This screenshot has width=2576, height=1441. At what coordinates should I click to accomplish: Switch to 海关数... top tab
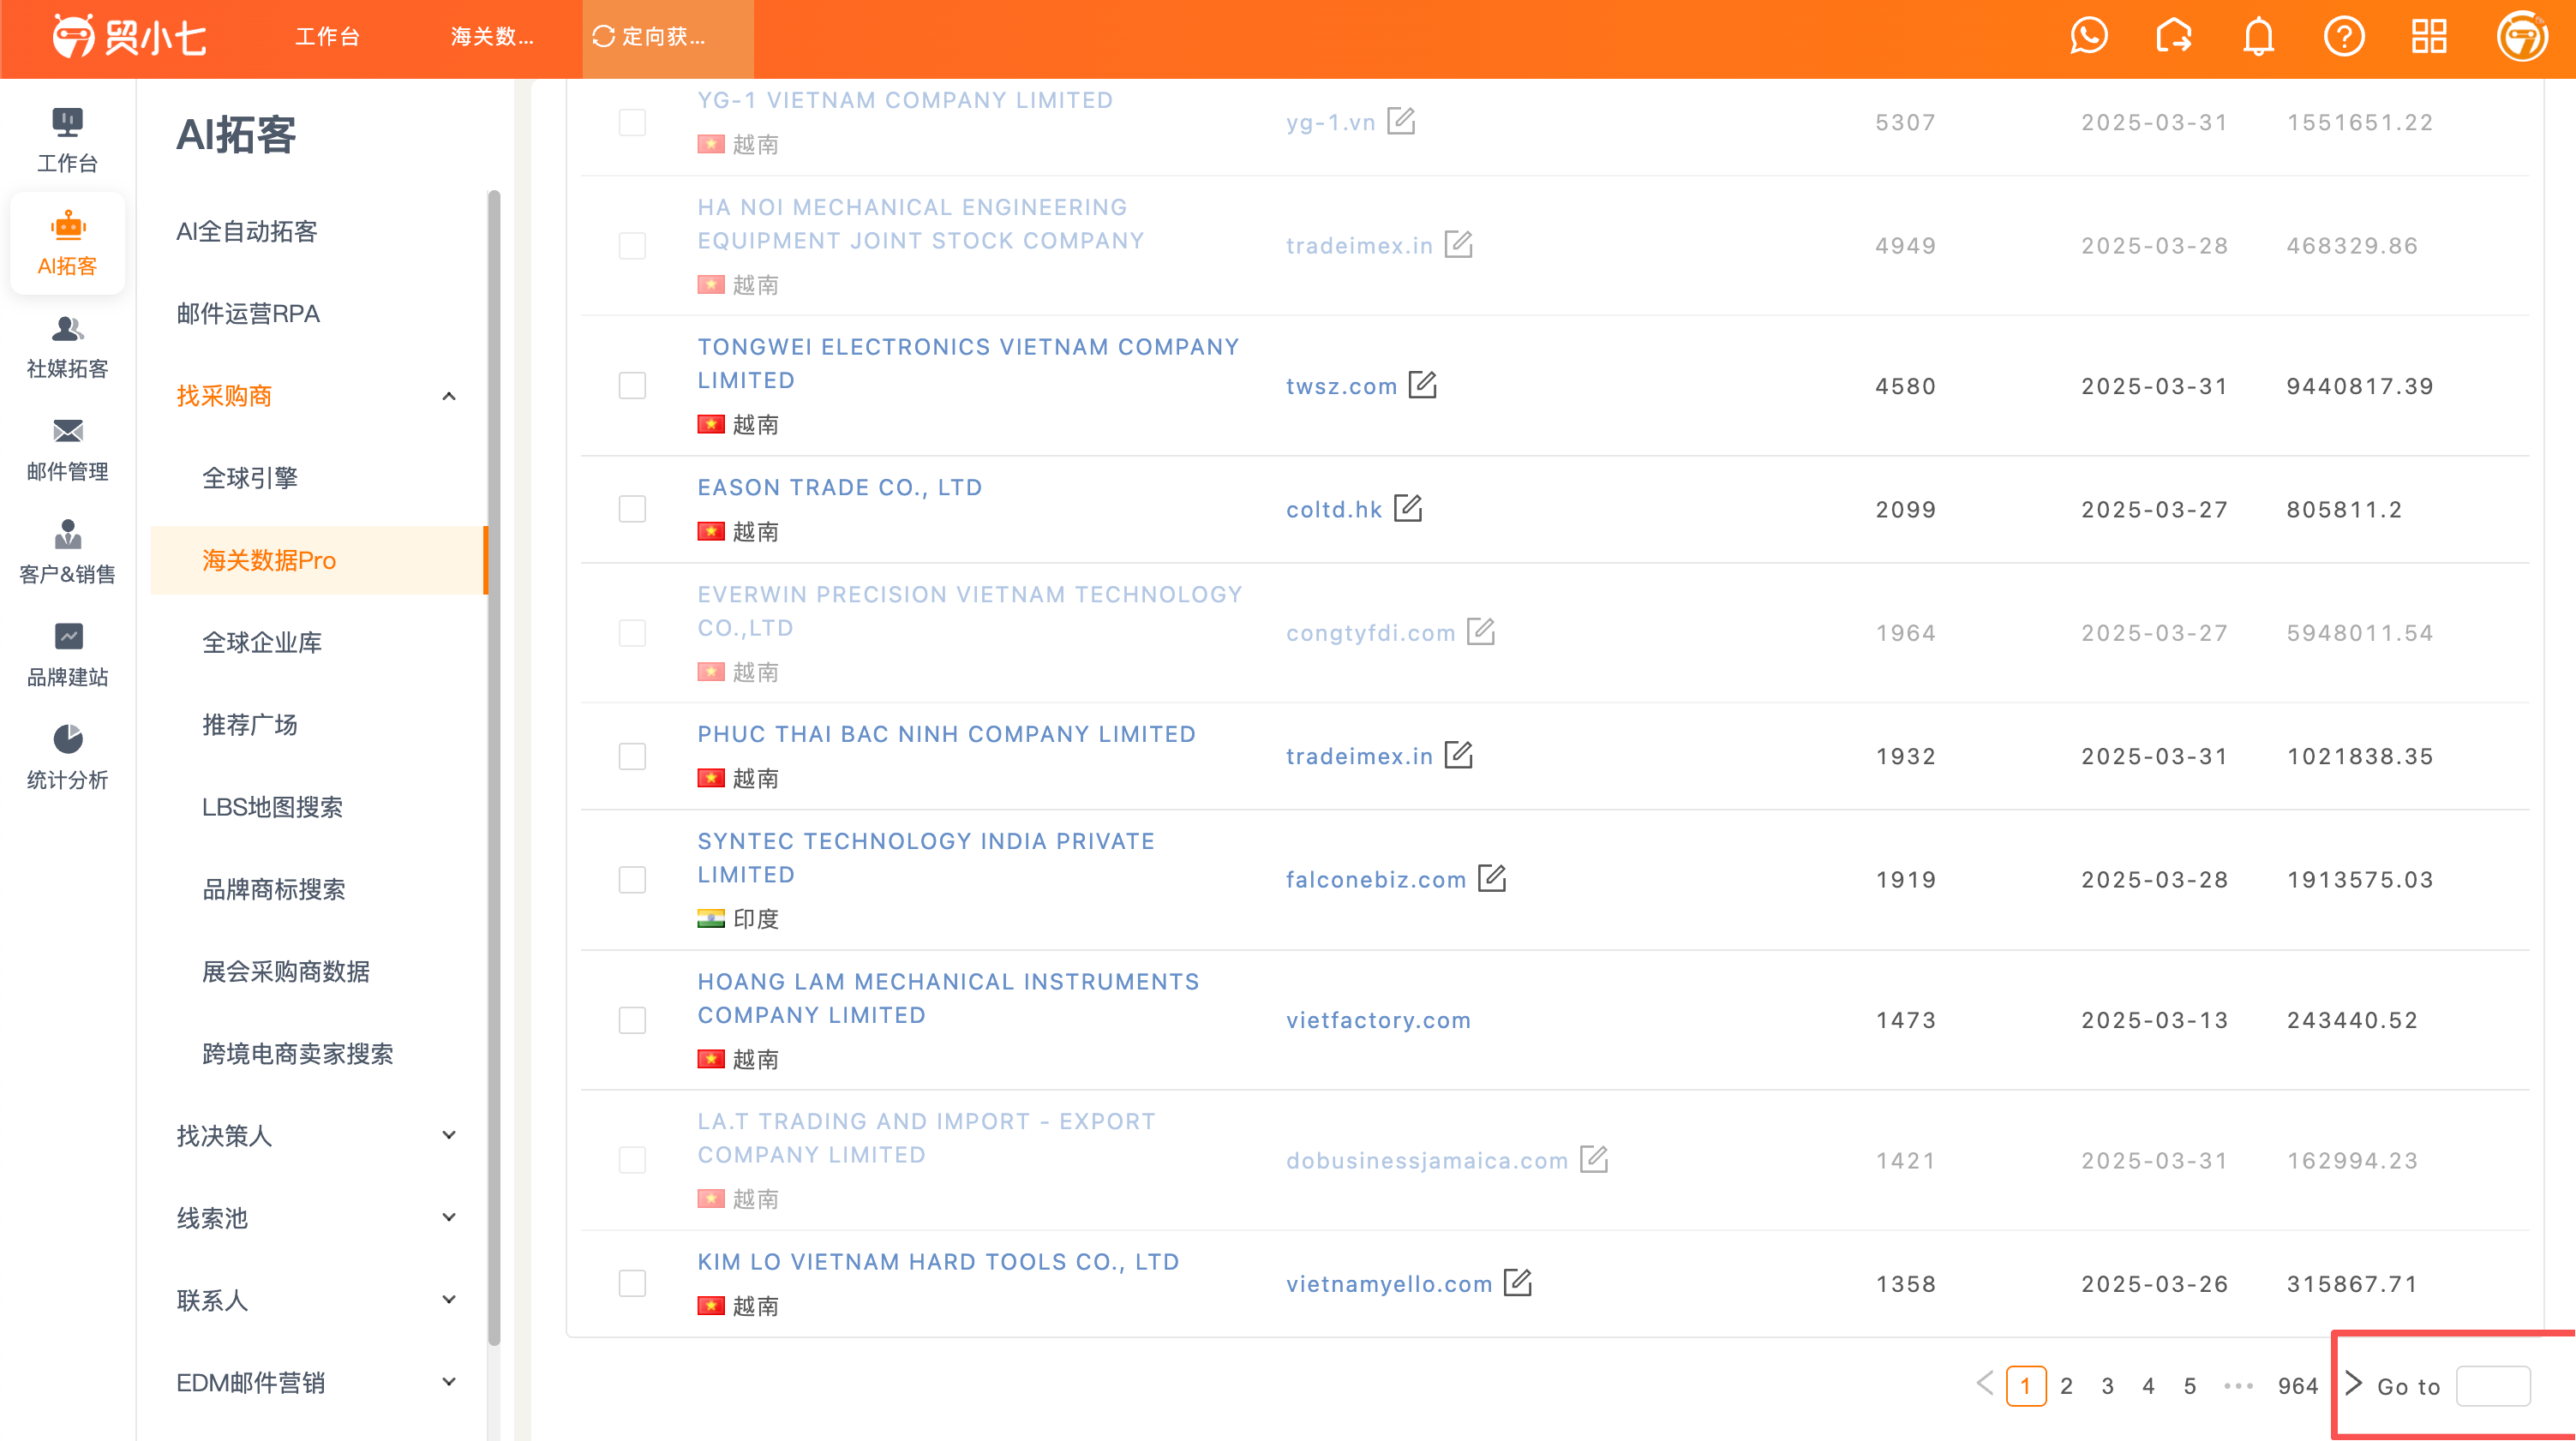[x=492, y=37]
